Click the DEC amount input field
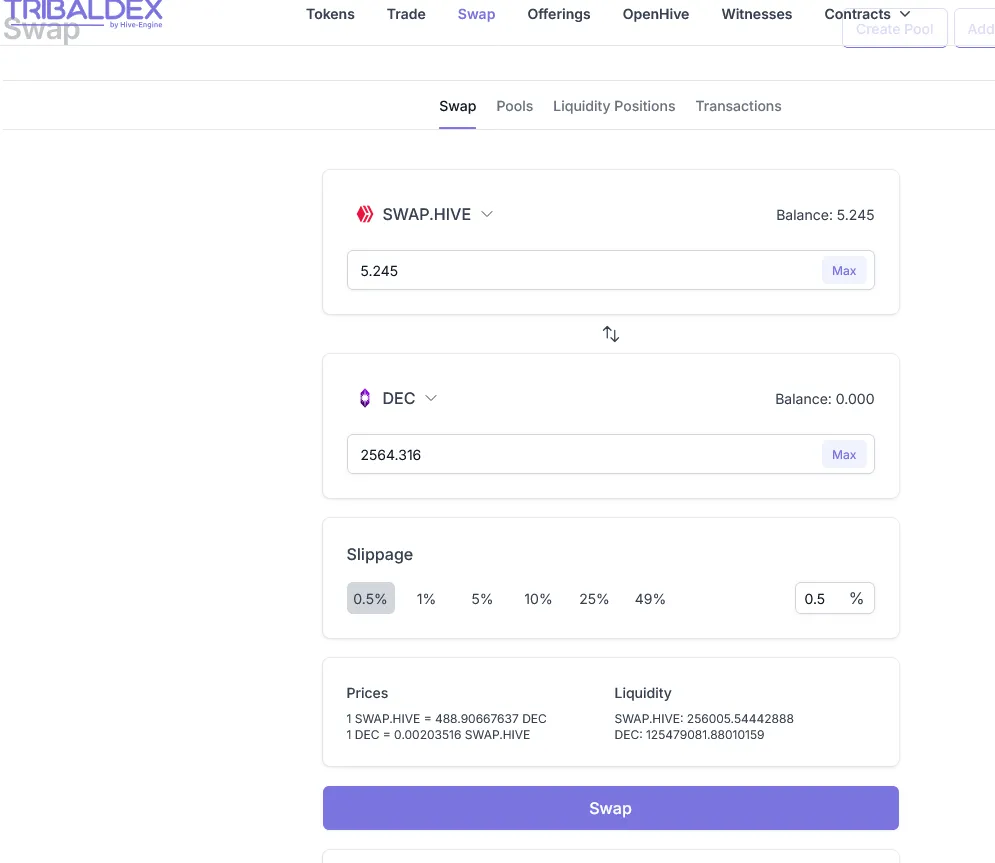This screenshot has width=995, height=863. (x=610, y=454)
